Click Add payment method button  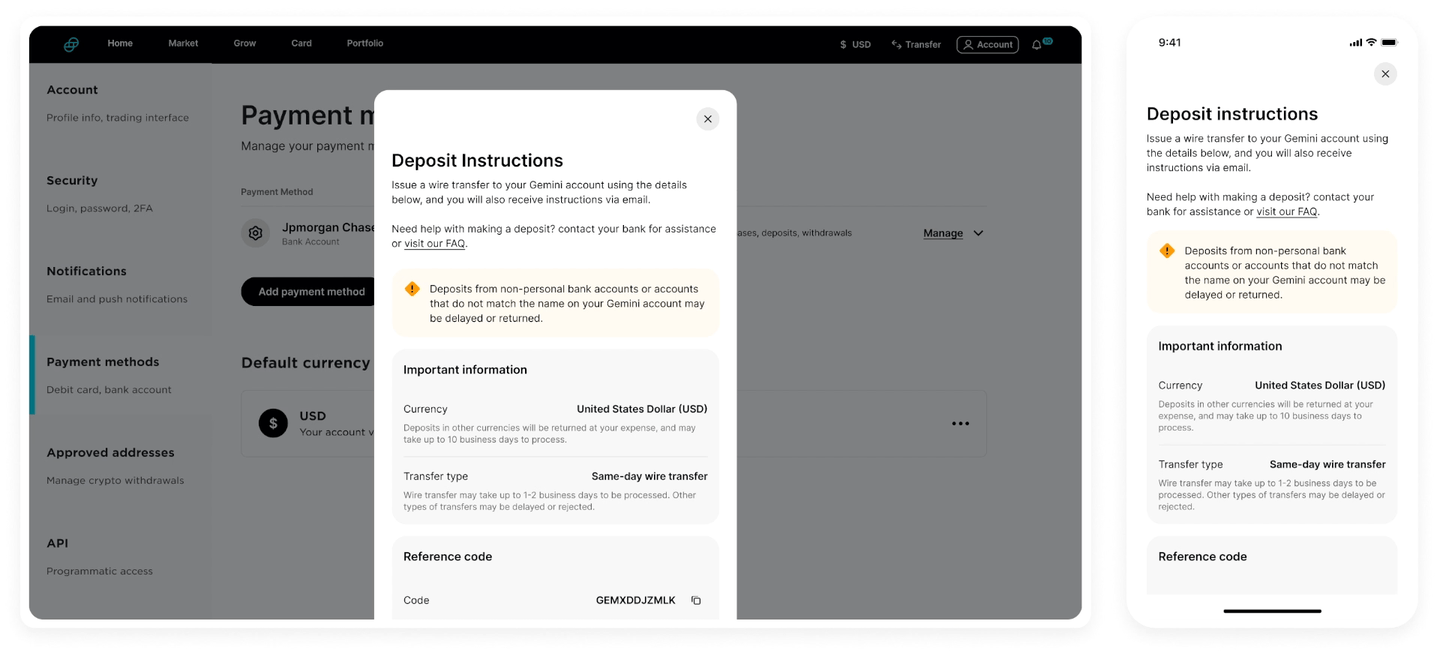point(311,292)
